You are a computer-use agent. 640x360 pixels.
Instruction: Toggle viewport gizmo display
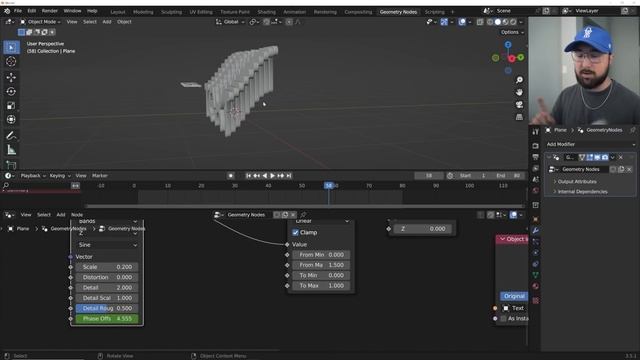tap(444, 22)
